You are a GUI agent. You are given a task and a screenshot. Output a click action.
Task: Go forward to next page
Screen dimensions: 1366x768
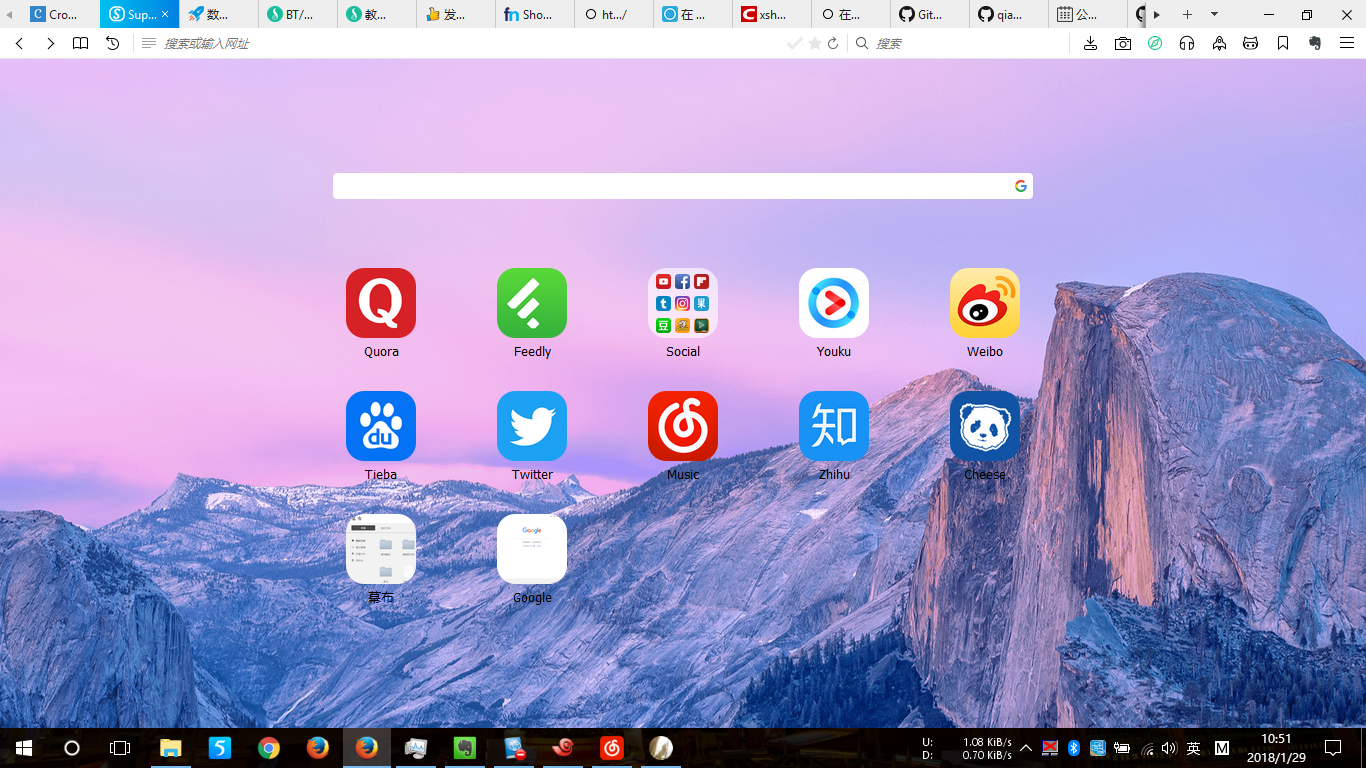pos(50,44)
